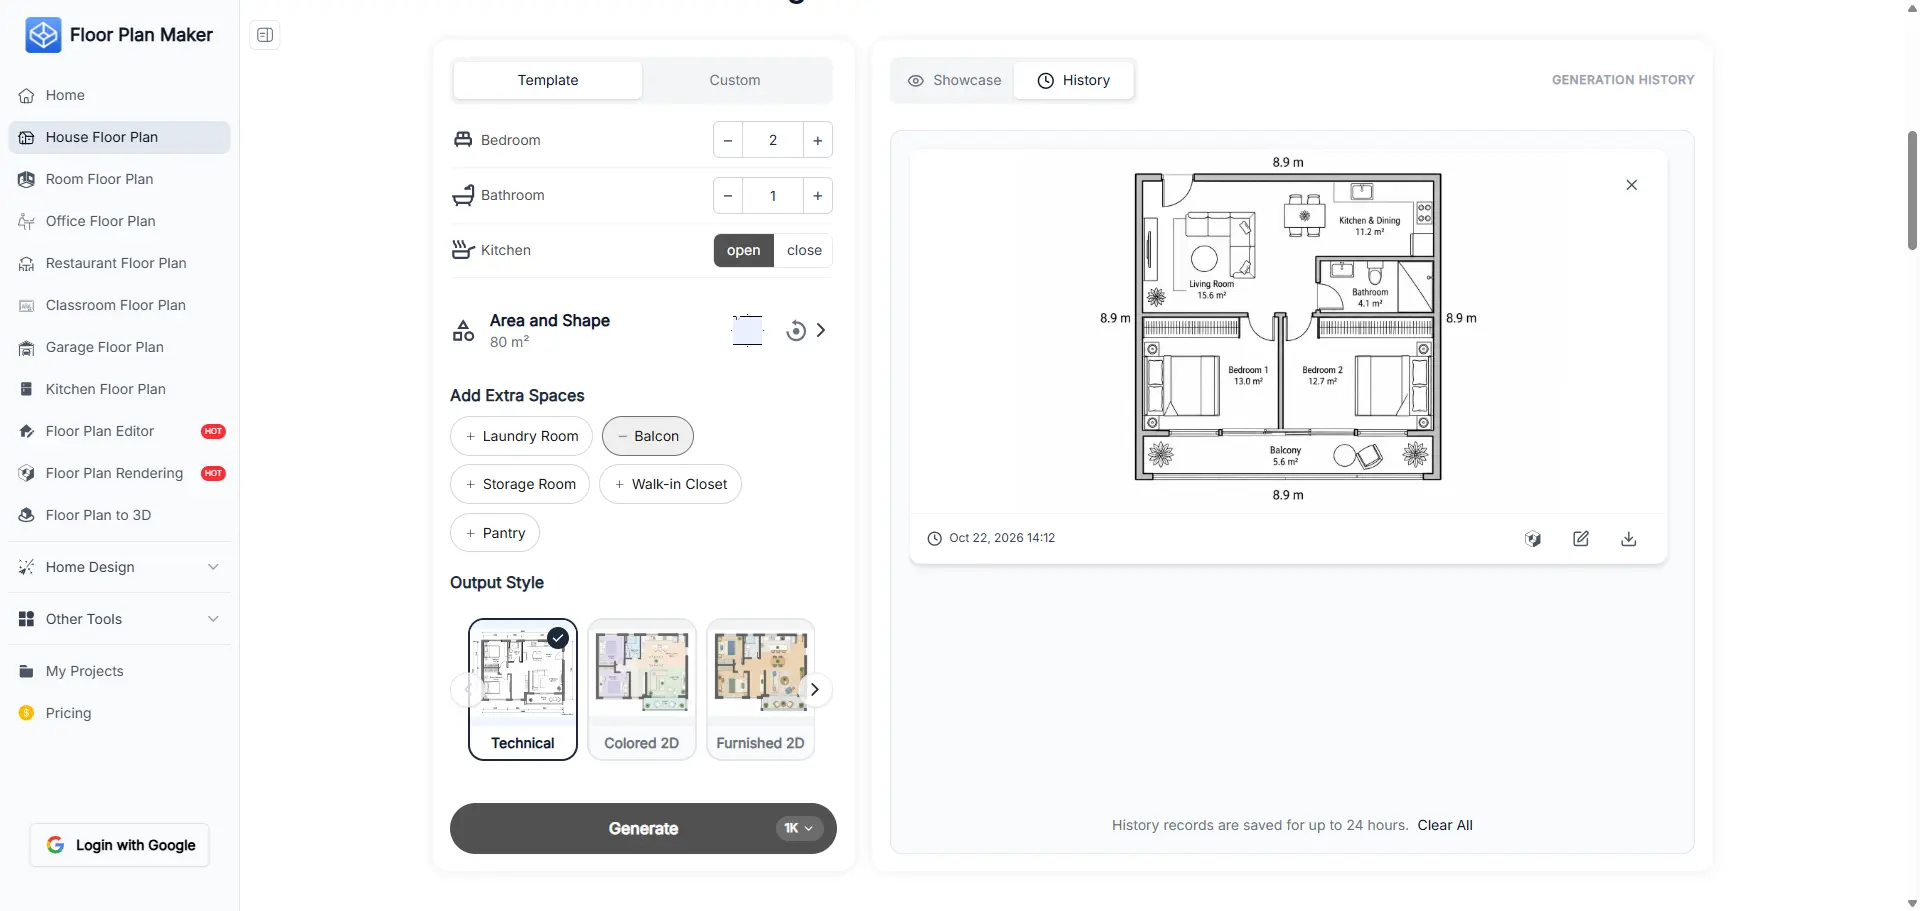Add the Walk-in Closet extra space

pos(670,484)
